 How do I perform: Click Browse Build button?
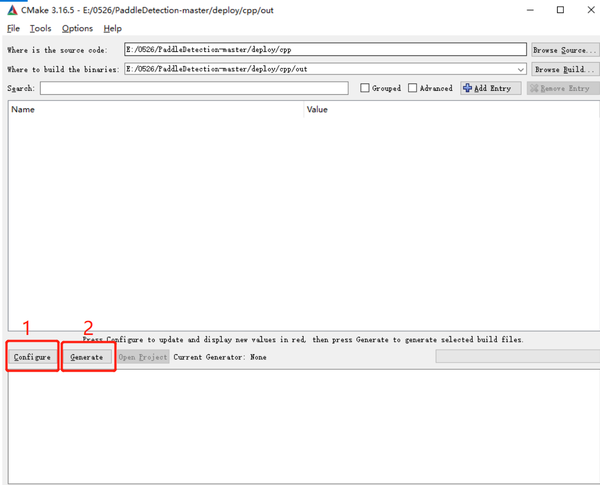point(565,70)
